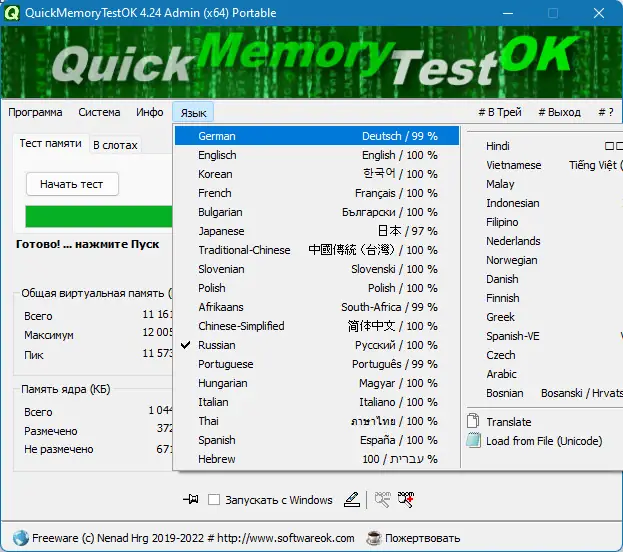This screenshot has height=552, width=623.
Task: Select Thai language
Action: coord(317,421)
